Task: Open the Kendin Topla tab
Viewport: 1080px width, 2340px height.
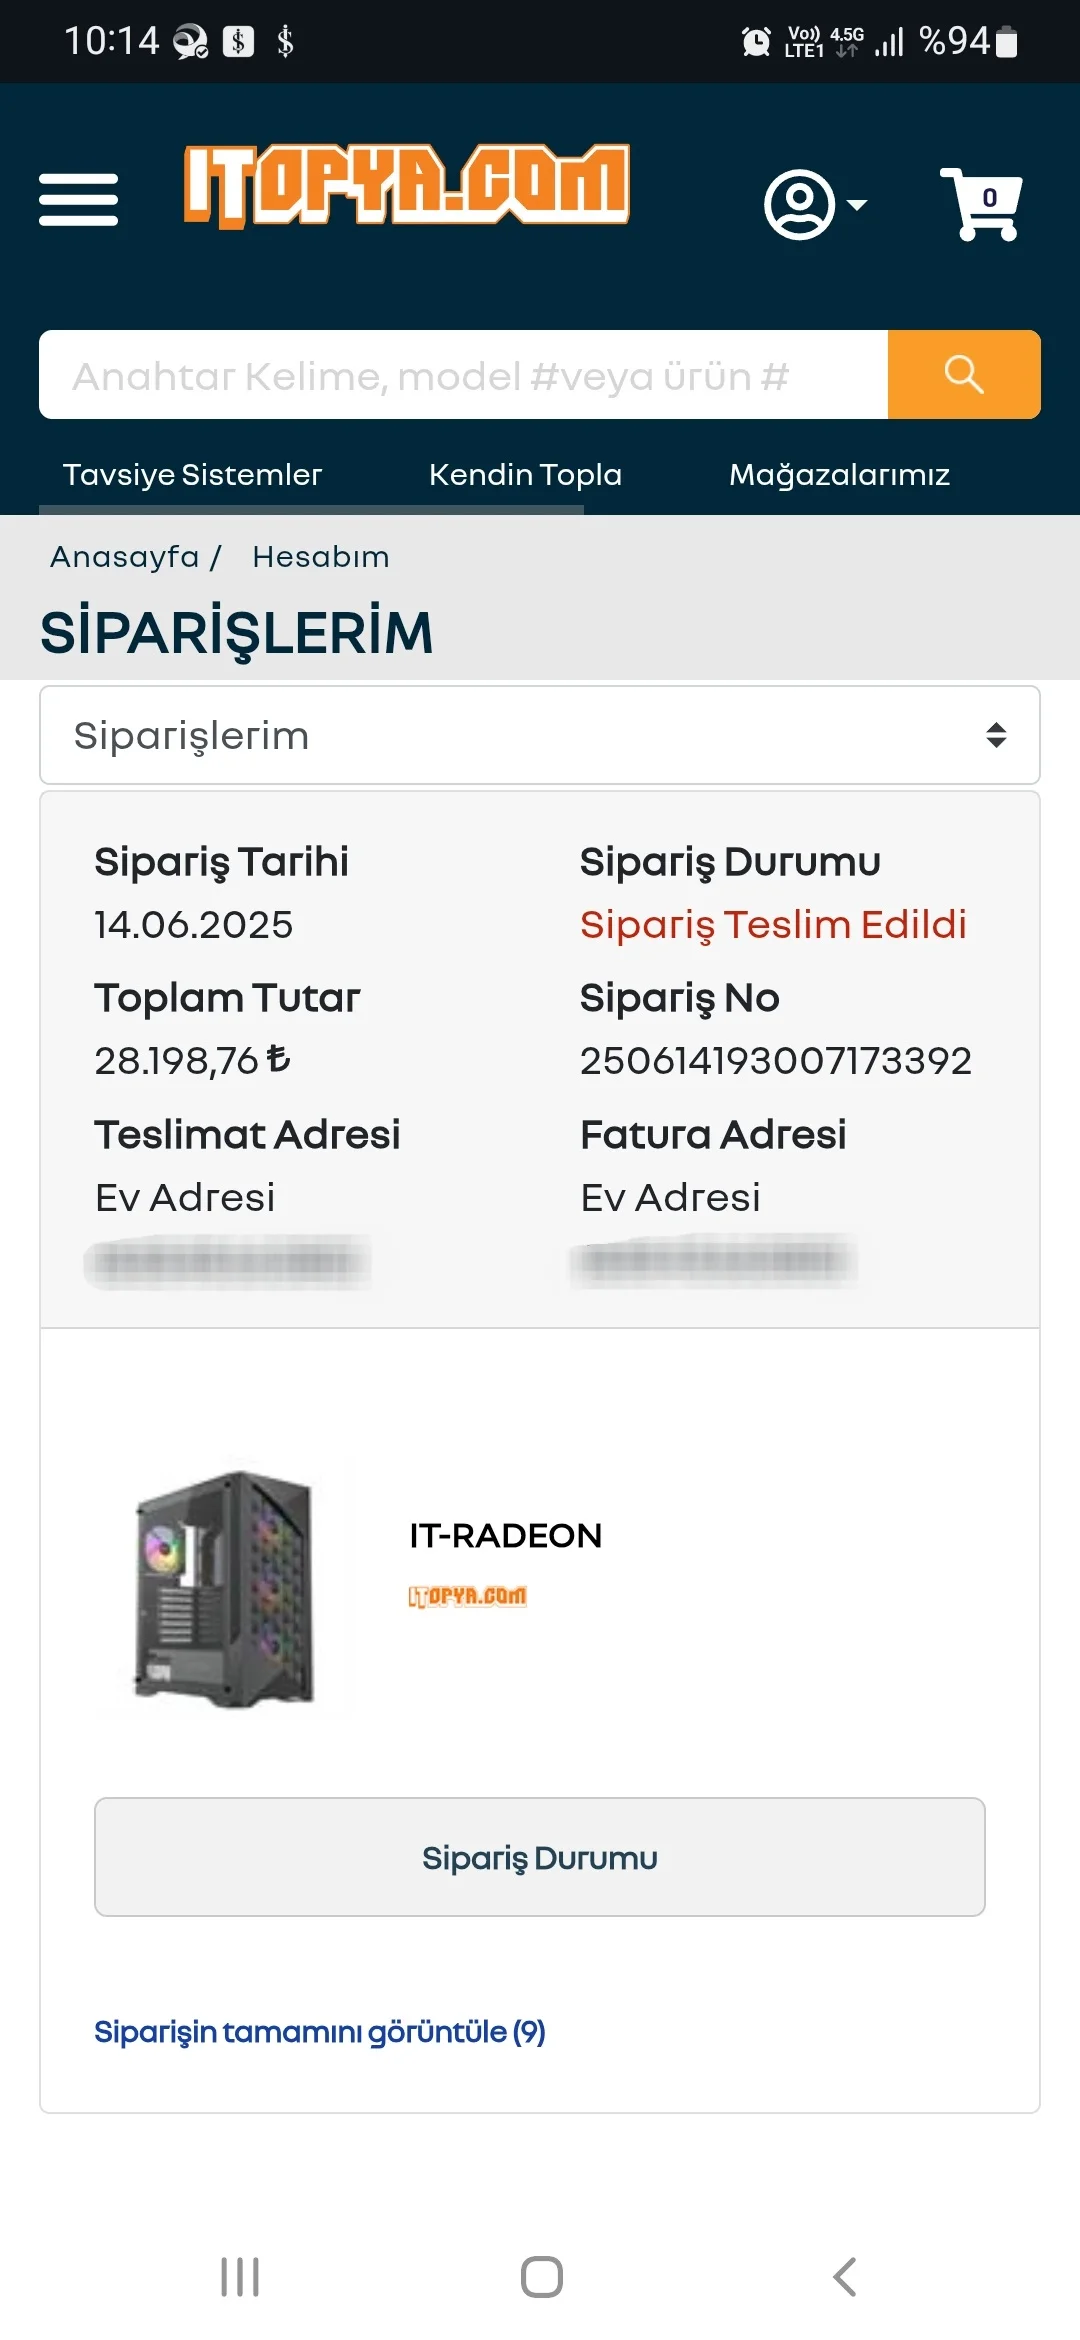Action: click(525, 474)
